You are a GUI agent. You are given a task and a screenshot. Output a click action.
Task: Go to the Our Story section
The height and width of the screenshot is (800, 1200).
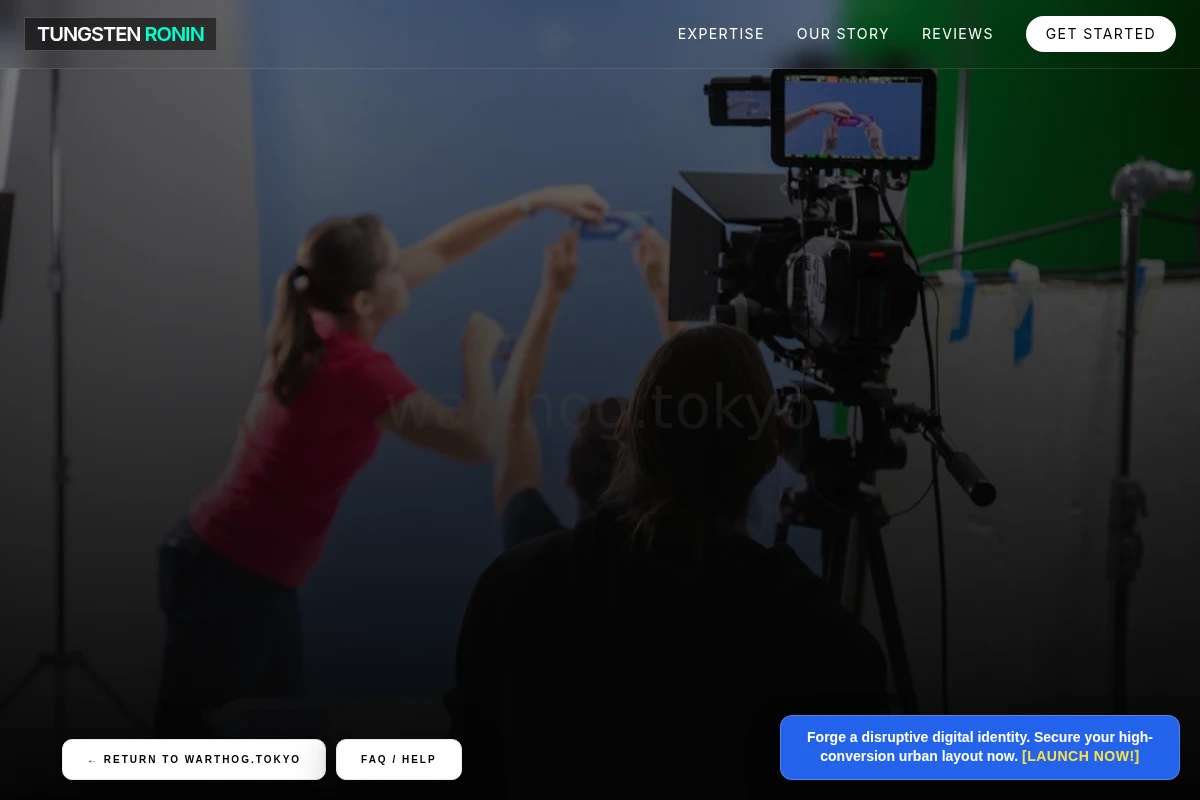pos(843,34)
